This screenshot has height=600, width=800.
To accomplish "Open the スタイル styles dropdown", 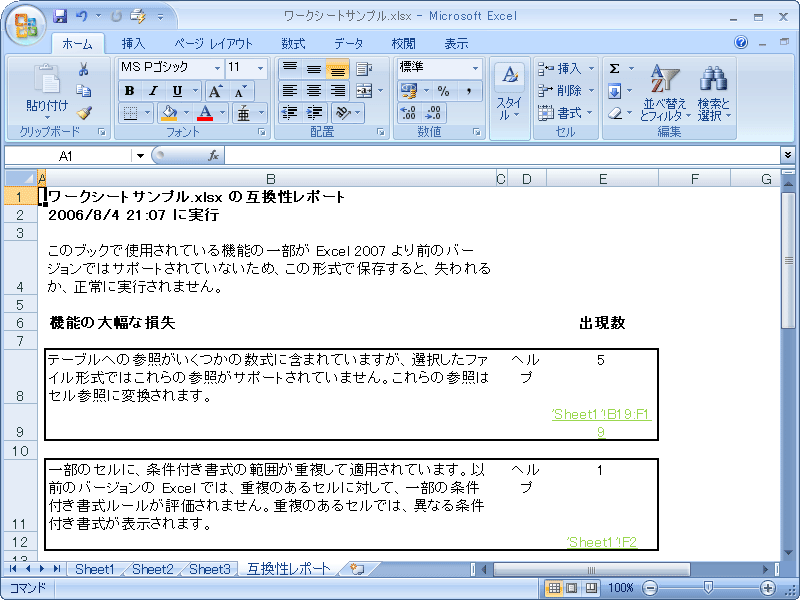I will pyautogui.click(x=509, y=97).
